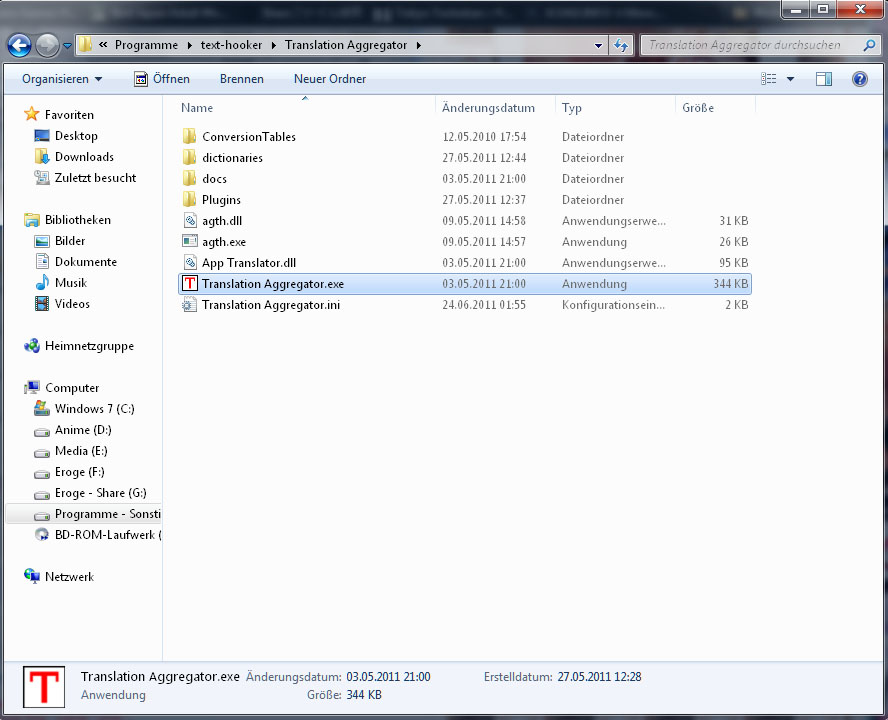
Task: Click the size 95 KB cell
Action: point(733,262)
